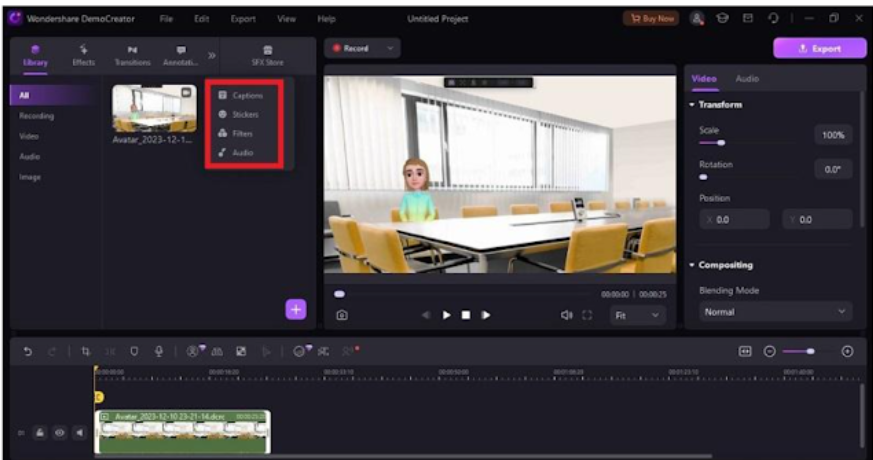Viewport: 873px width, 460px height.
Task: Open the avatar tool with diamond badge
Action: (194, 351)
